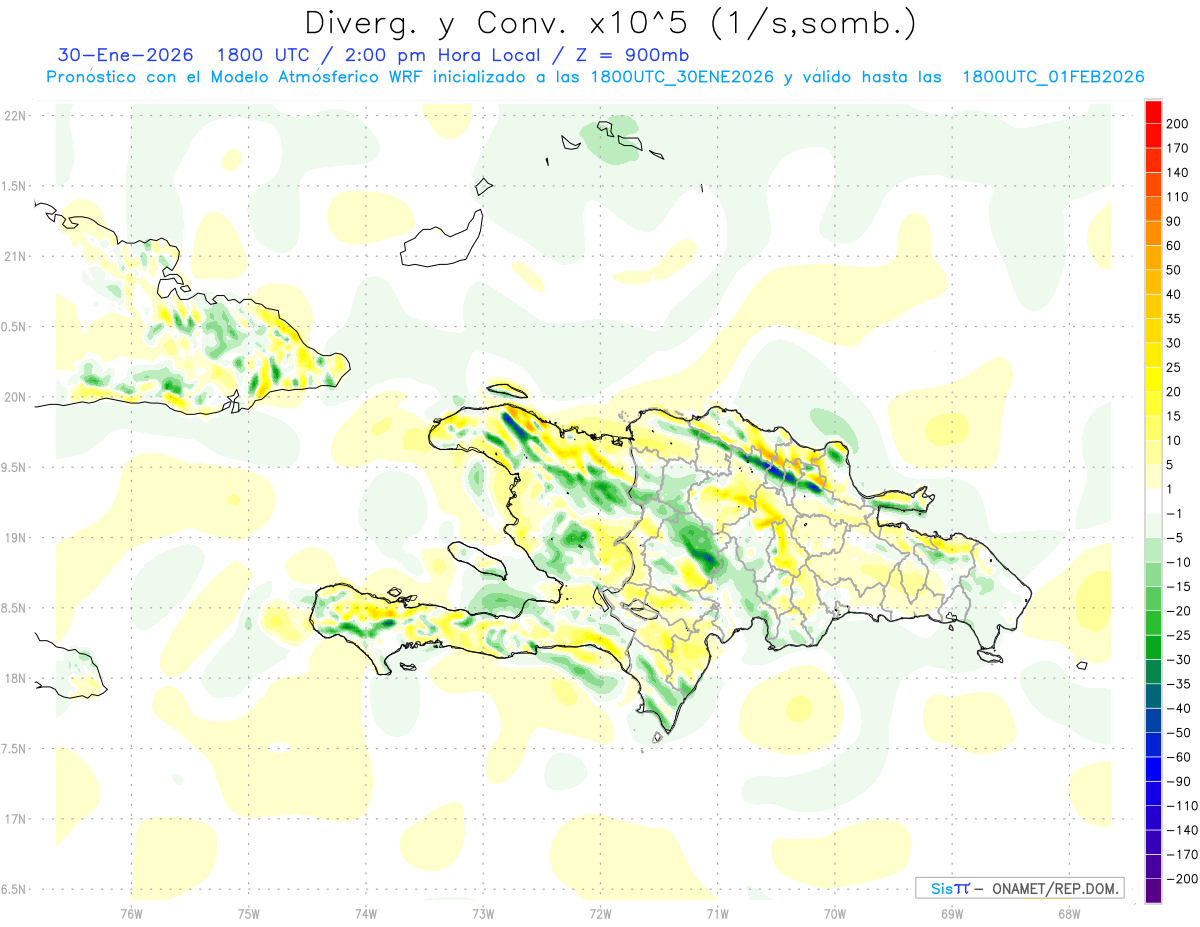Image resolution: width=1200 pixels, height=927 pixels.
Task: Click the "-90" color scale label
Action: (1178, 781)
